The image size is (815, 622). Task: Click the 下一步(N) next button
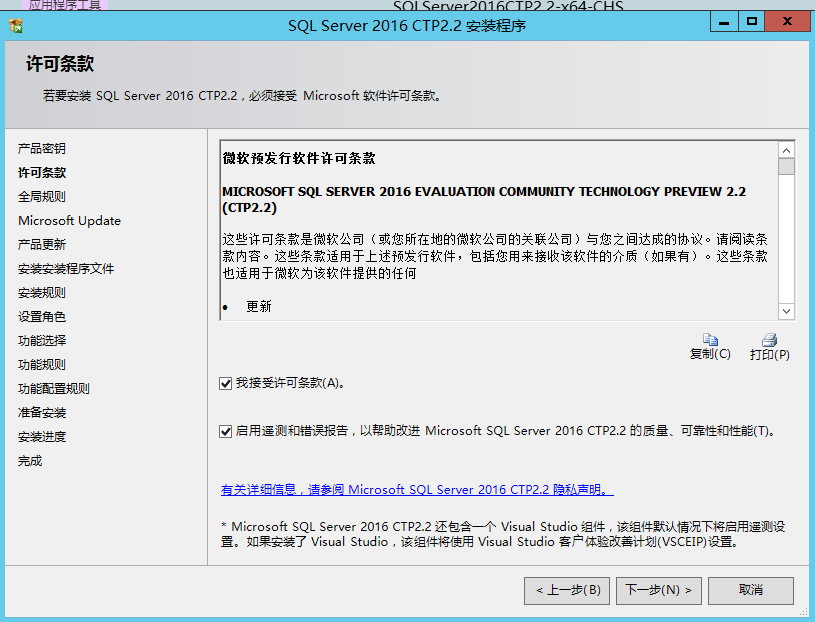click(659, 590)
